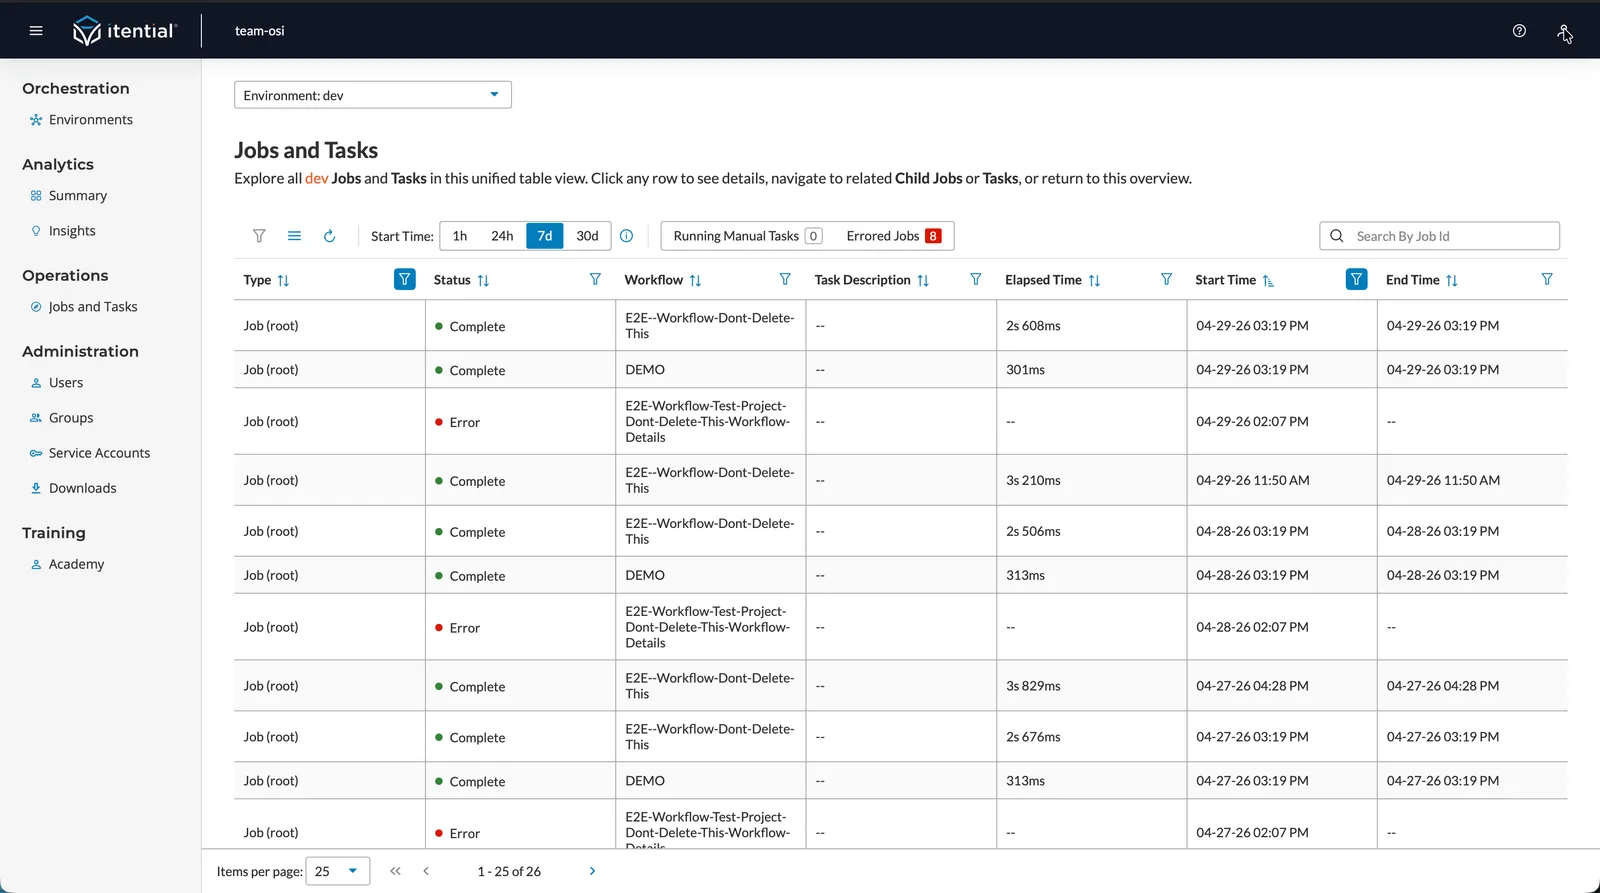The height and width of the screenshot is (893, 1600).
Task: Sort by Start Time arrow
Action: pyautogui.click(x=1268, y=280)
